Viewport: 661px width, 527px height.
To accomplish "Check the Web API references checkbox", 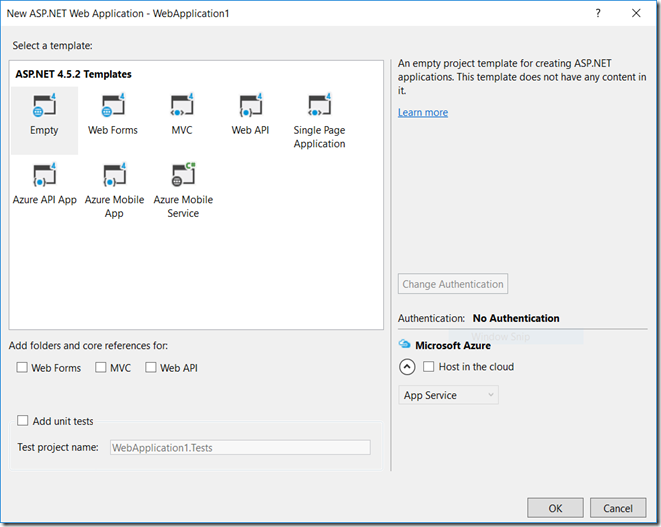I will coord(150,367).
